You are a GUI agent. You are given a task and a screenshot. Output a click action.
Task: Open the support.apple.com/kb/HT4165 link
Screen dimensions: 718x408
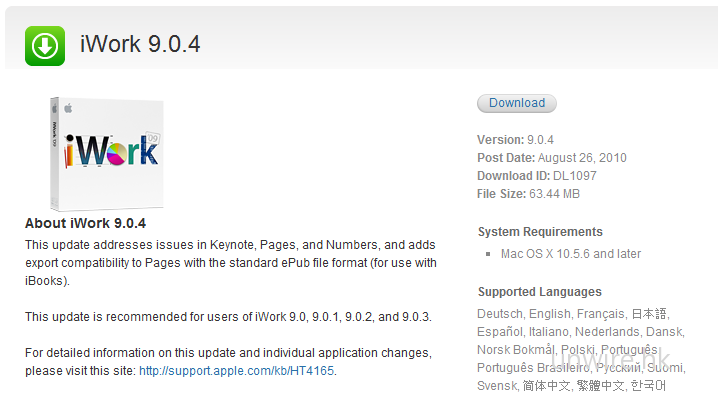tap(237, 371)
